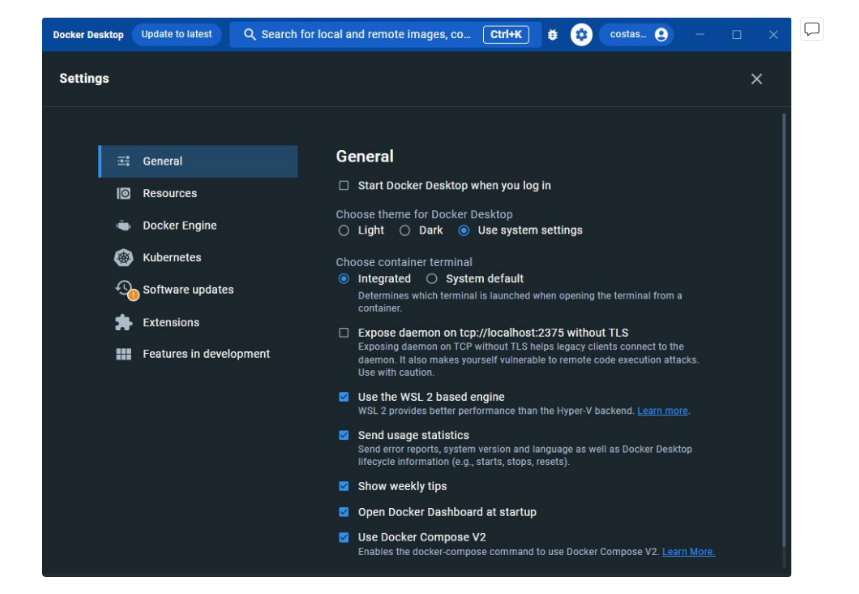This screenshot has height=594, width=859.
Task: Toggle Expose daemon on tcp://localhost:2375 checkbox
Action: (x=343, y=333)
